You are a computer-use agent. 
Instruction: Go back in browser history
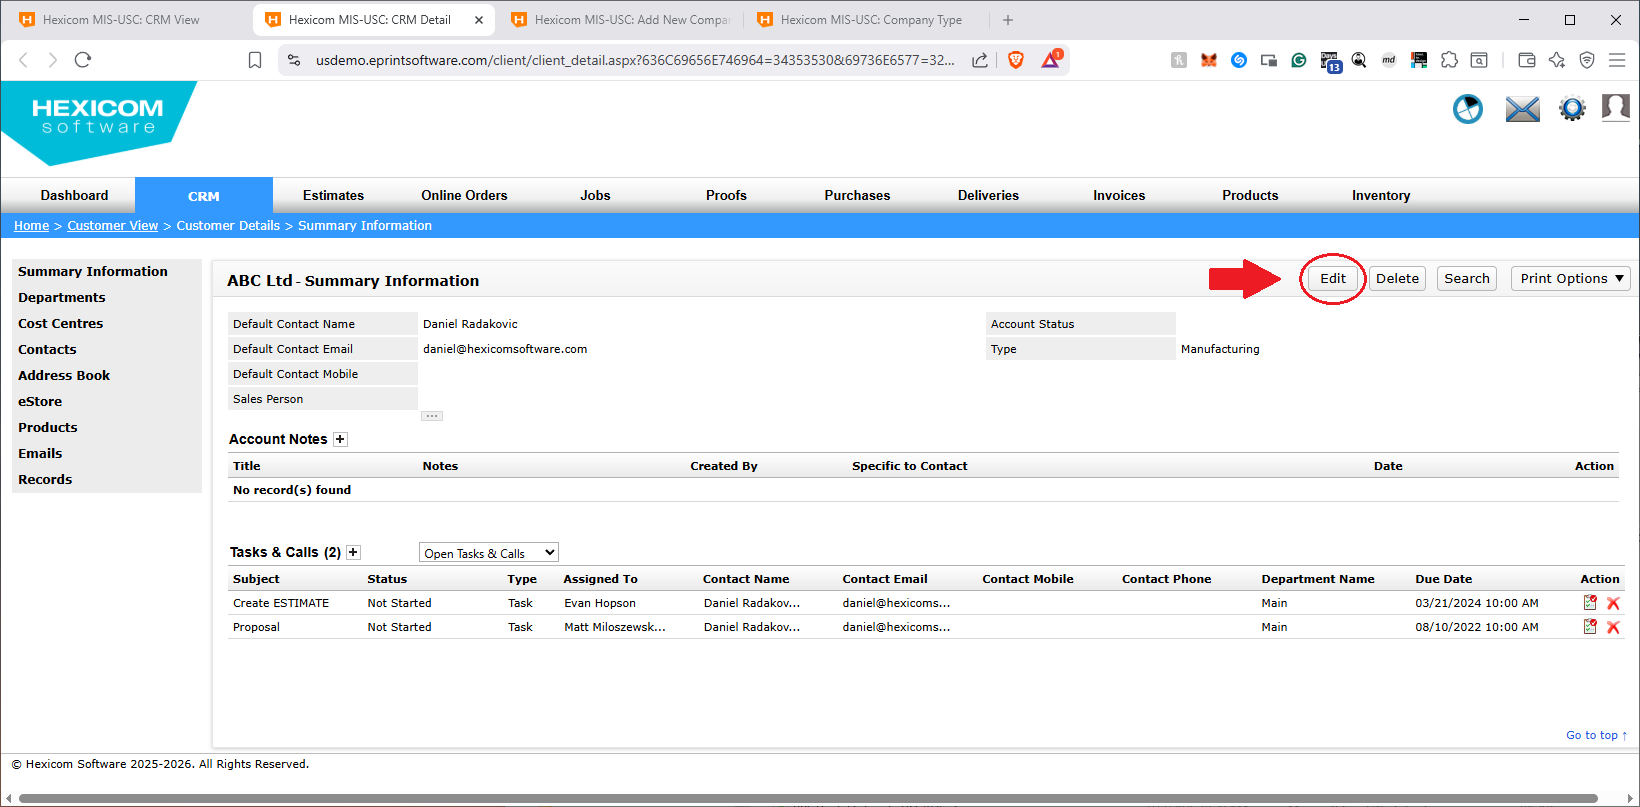click(x=24, y=60)
